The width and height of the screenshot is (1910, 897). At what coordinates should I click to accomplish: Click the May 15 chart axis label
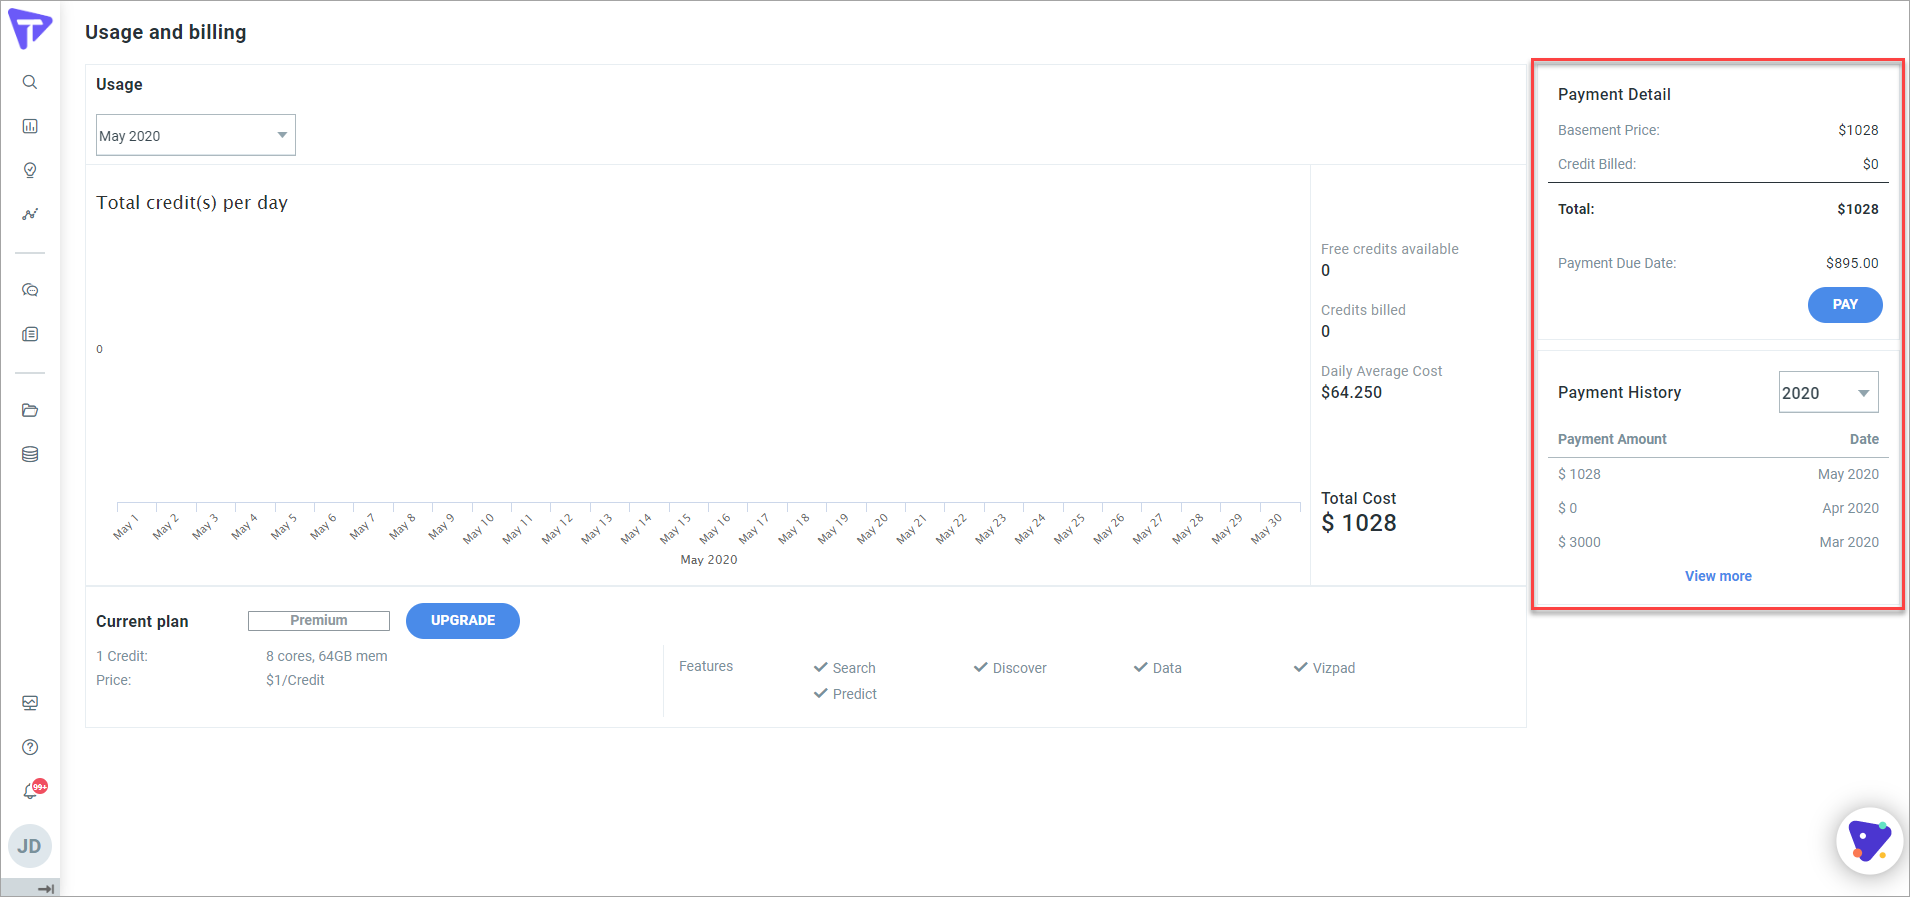tap(676, 528)
